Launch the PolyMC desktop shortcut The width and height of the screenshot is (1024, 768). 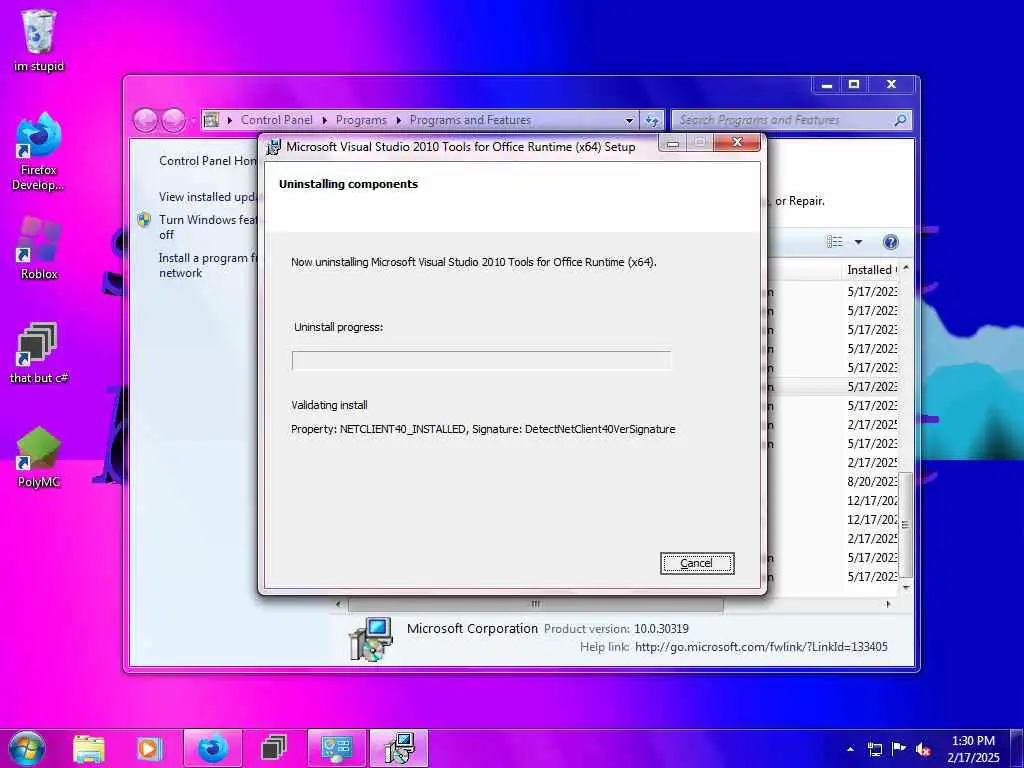[39, 457]
